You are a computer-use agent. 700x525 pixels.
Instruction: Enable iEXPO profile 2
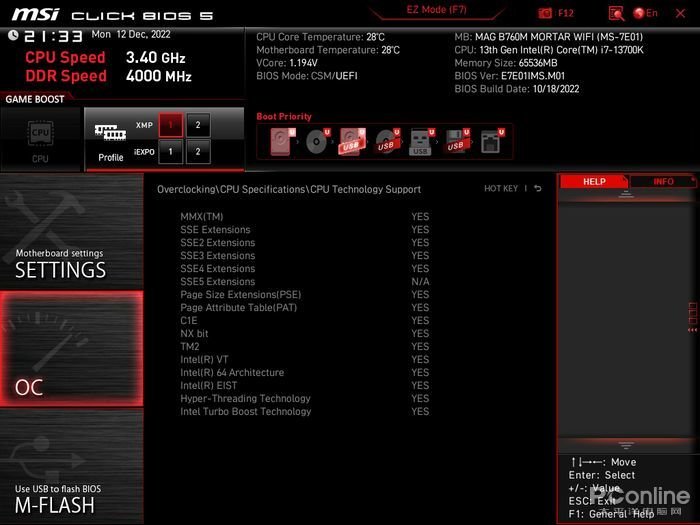coord(198,152)
